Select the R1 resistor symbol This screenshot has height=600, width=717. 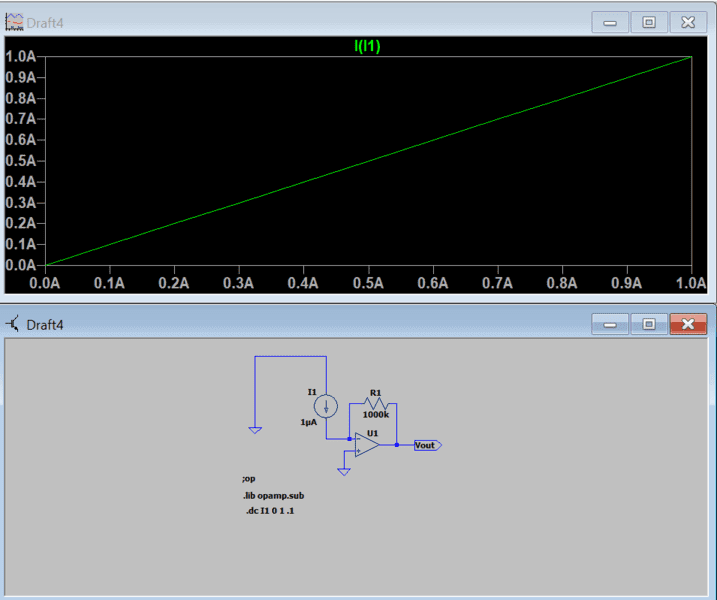(x=375, y=403)
